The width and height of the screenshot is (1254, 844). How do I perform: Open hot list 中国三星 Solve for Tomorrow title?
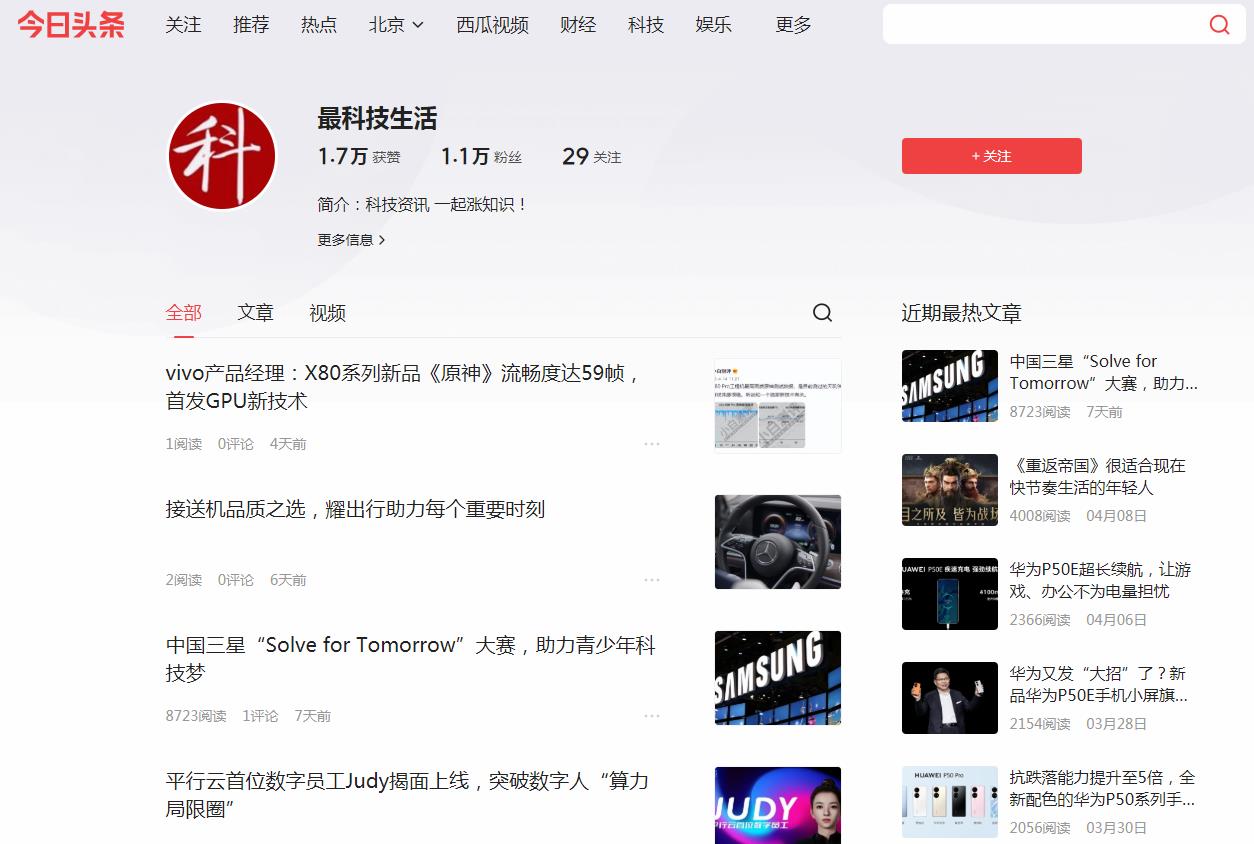click(1103, 372)
